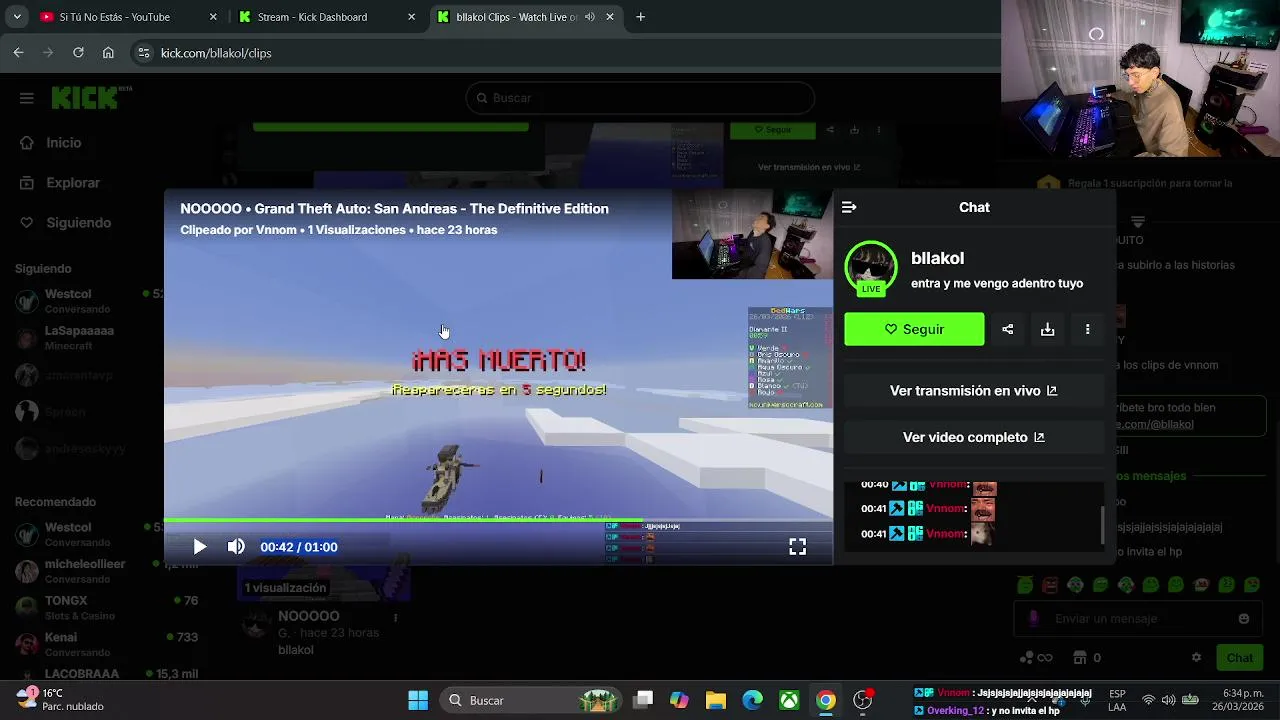This screenshot has height=720, width=1280.
Task: Open clip more options menu
Action: (1087, 329)
